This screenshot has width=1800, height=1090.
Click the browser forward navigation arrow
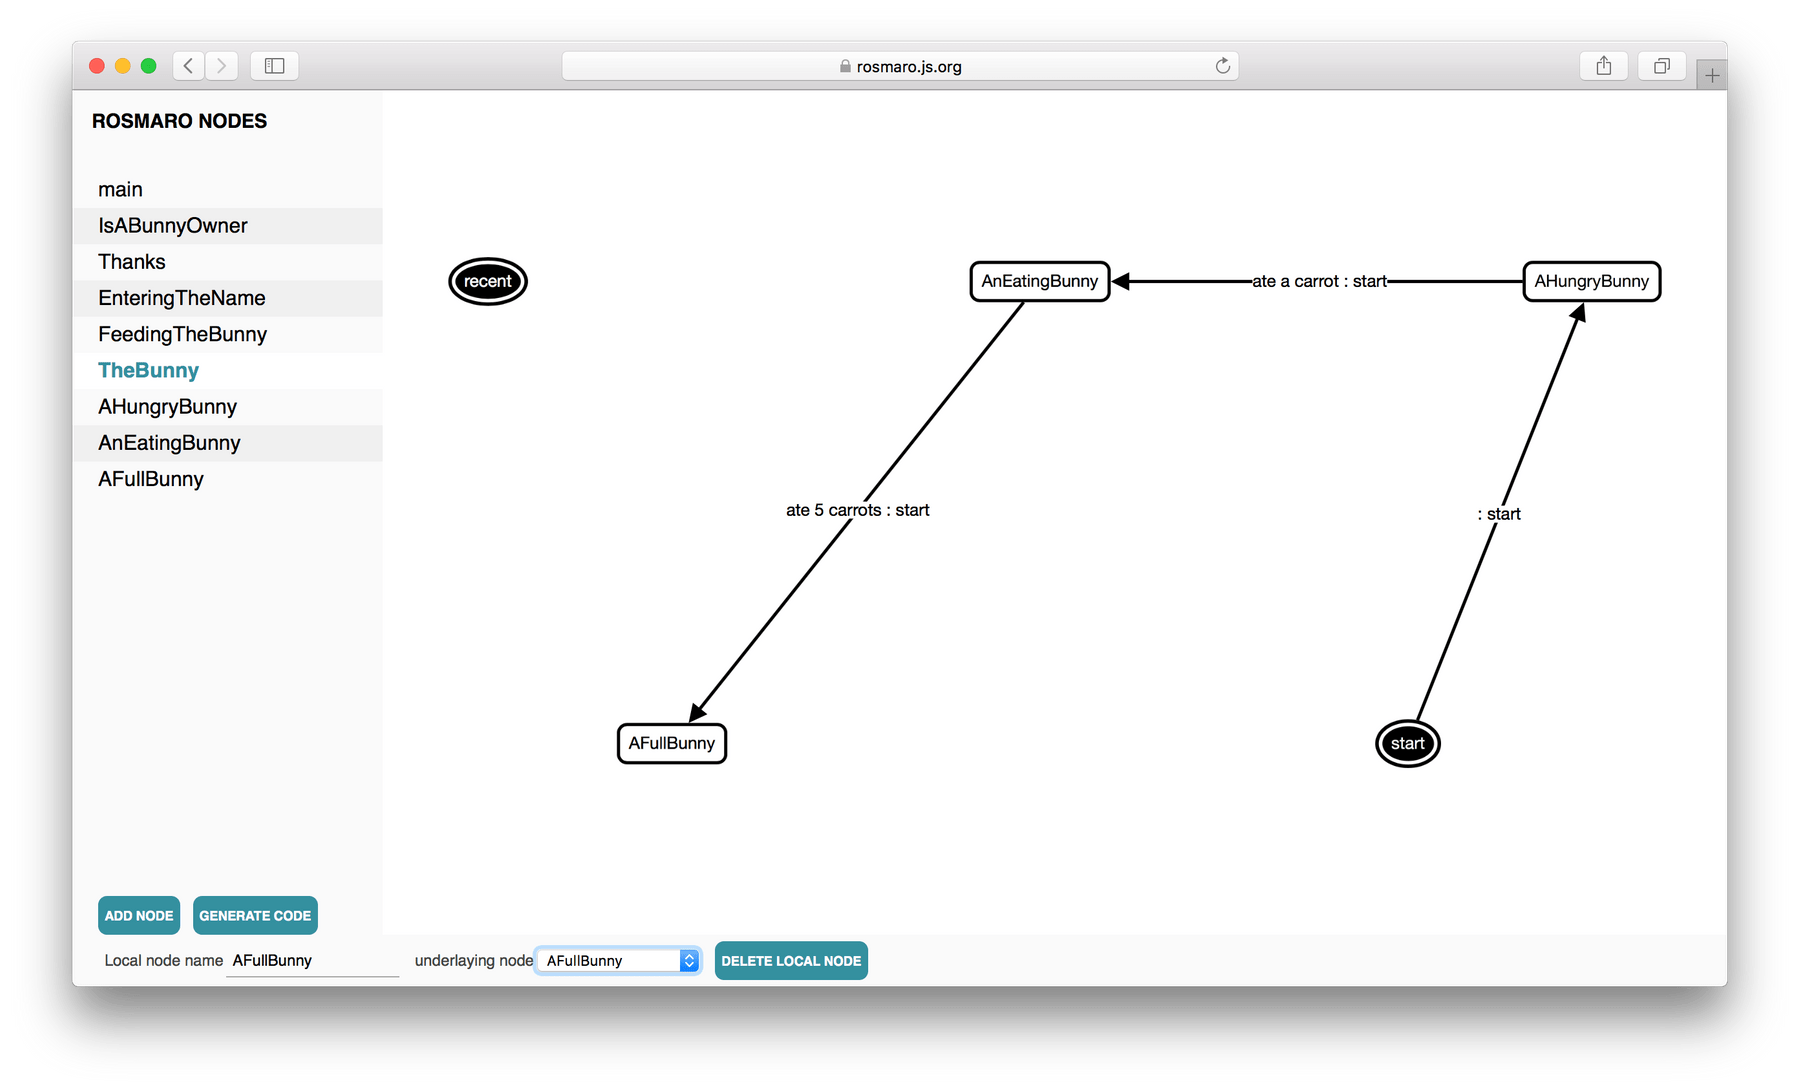[x=221, y=65]
